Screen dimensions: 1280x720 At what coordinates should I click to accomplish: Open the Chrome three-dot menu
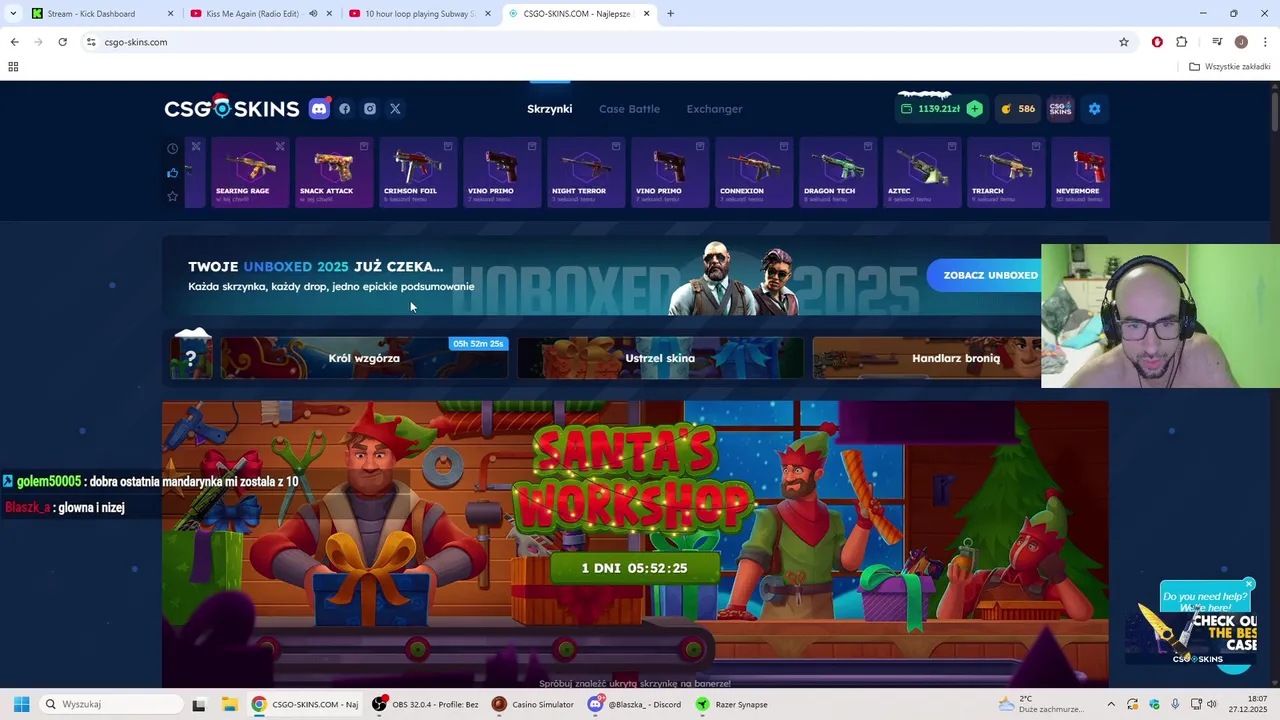point(1266,42)
